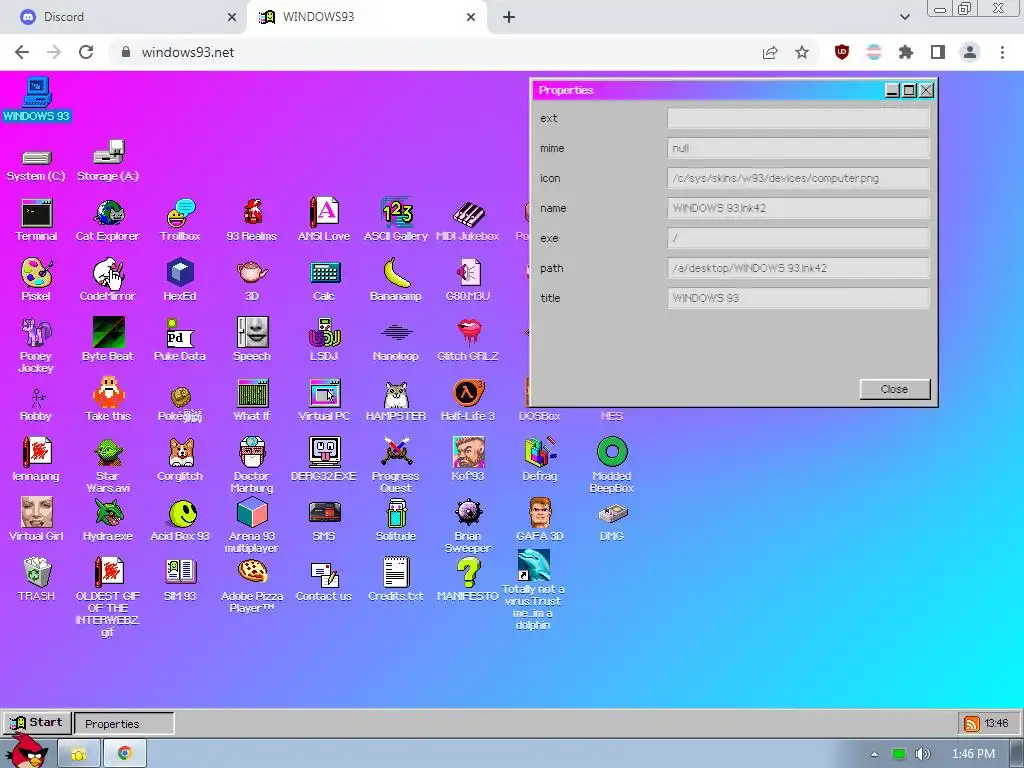Show hidden tray icons arrow
Screen dimensions: 1024x768
click(x=874, y=754)
